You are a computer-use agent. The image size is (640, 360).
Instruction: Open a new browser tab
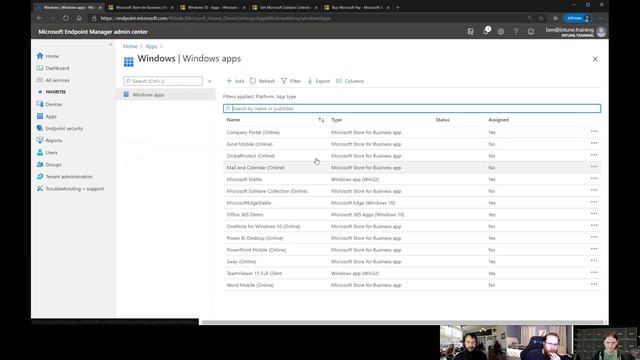click(398, 7)
